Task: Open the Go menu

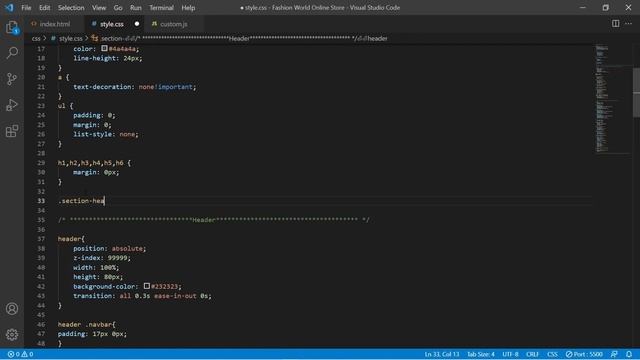Action: (118, 7)
